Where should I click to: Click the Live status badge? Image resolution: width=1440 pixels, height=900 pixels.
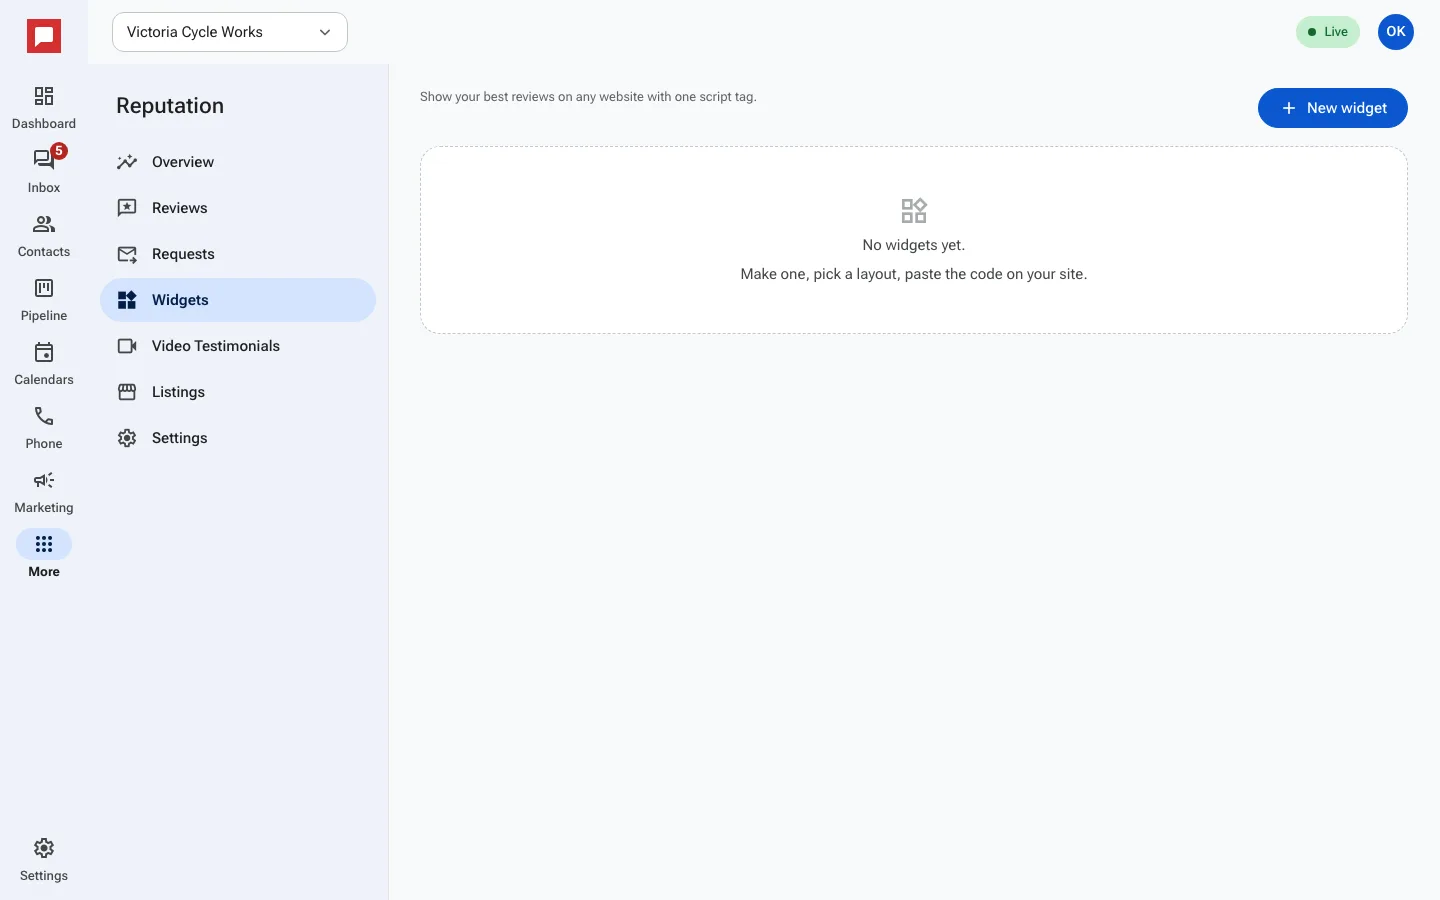point(1328,32)
